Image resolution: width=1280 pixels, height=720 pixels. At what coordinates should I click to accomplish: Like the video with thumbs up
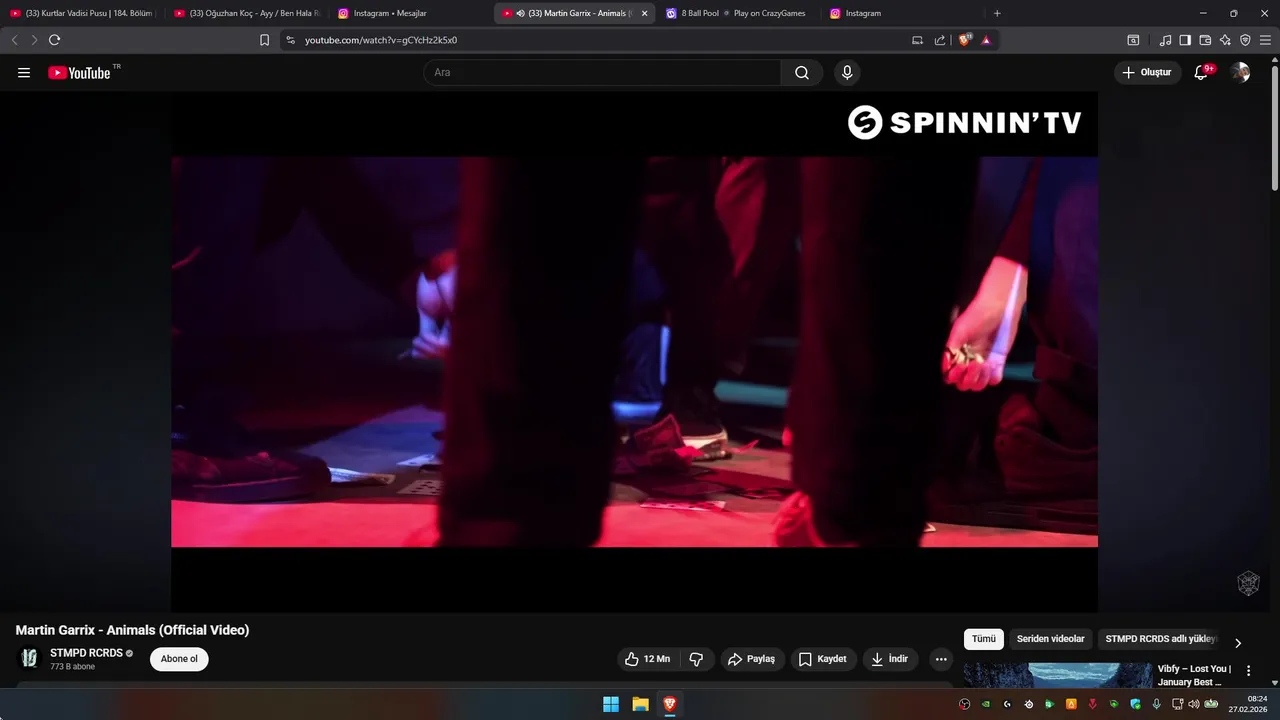click(x=647, y=659)
